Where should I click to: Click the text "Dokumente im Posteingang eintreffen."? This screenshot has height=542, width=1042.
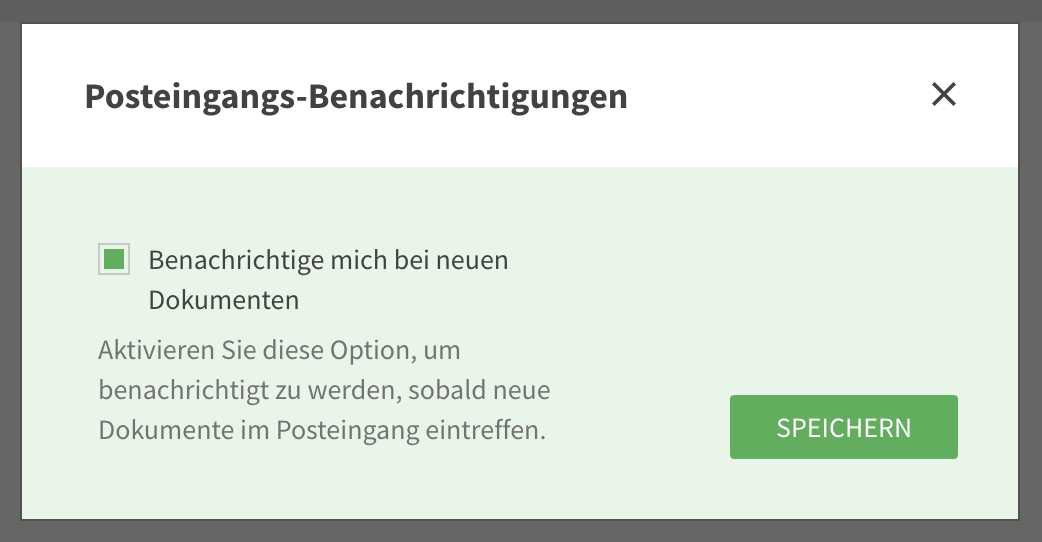point(322,430)
